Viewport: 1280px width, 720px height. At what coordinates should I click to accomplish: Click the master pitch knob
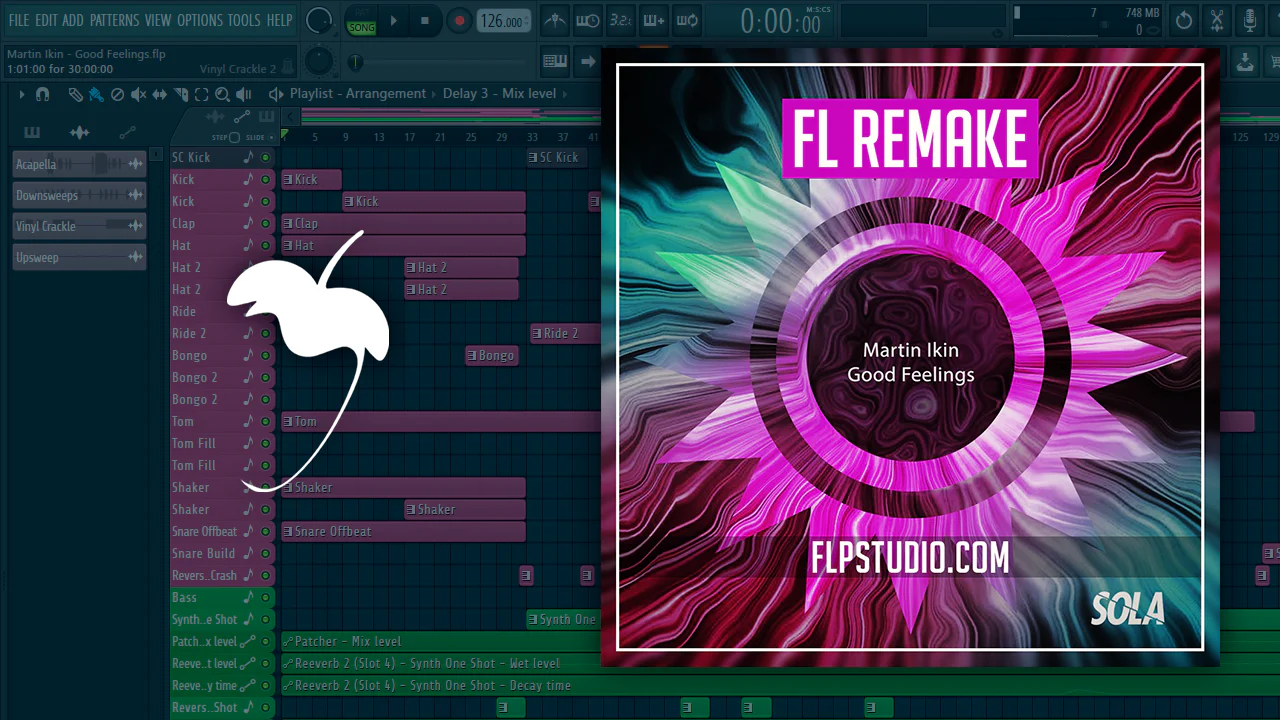[x=319, y=62]
